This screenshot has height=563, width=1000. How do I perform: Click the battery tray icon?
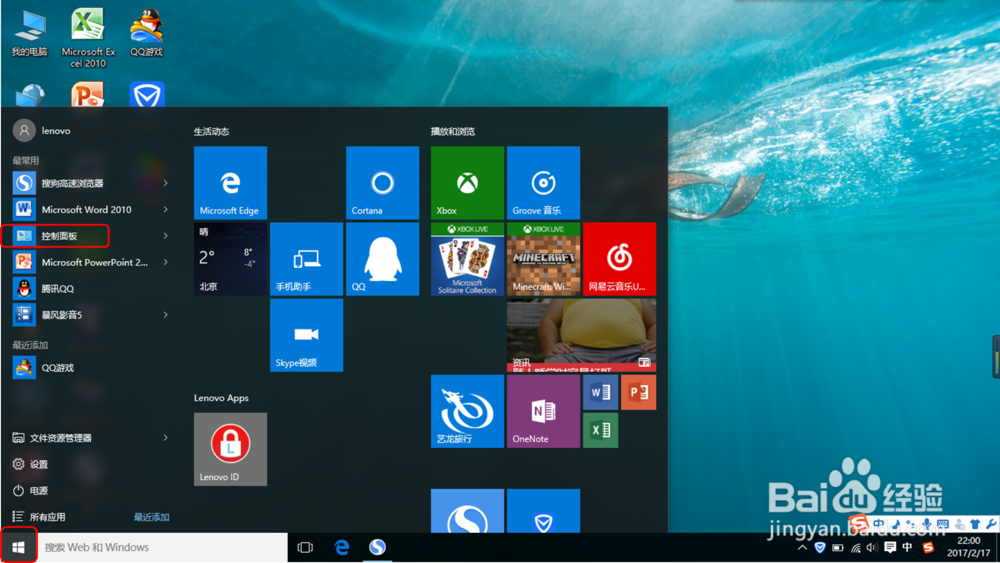pyautogui.click(x=837, y=547)
